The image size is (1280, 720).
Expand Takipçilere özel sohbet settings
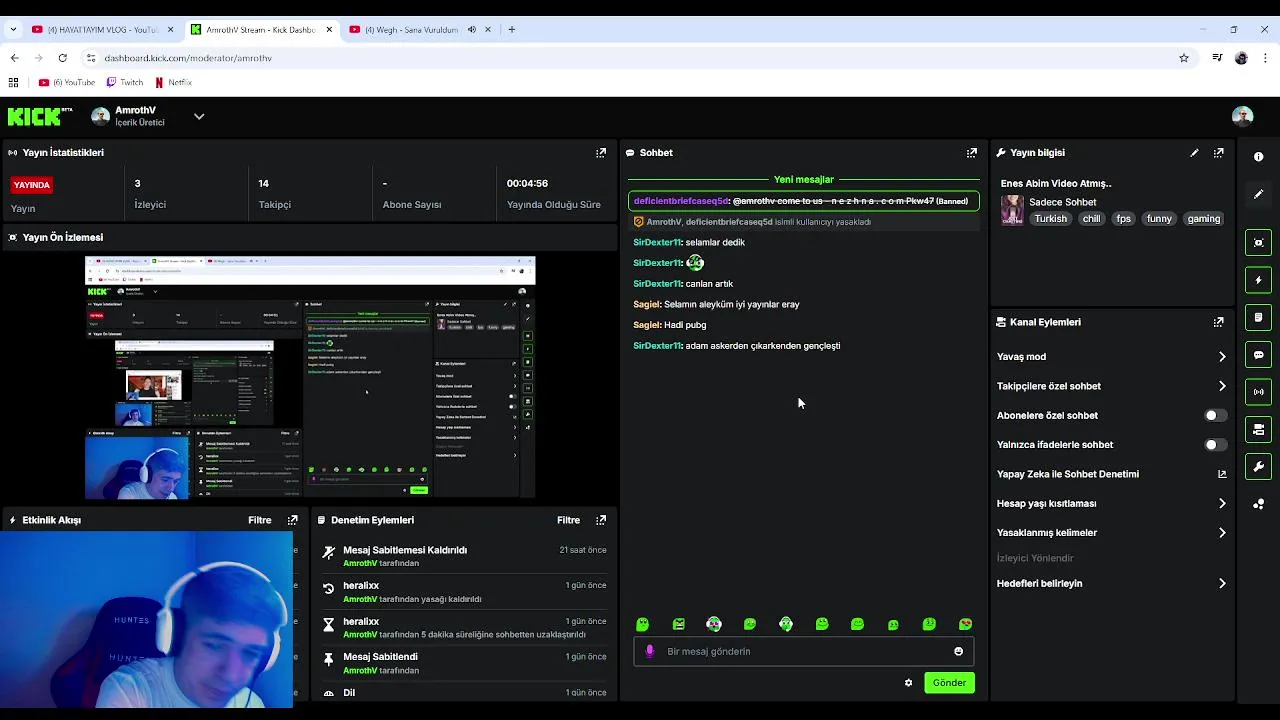click(1222, 386)
